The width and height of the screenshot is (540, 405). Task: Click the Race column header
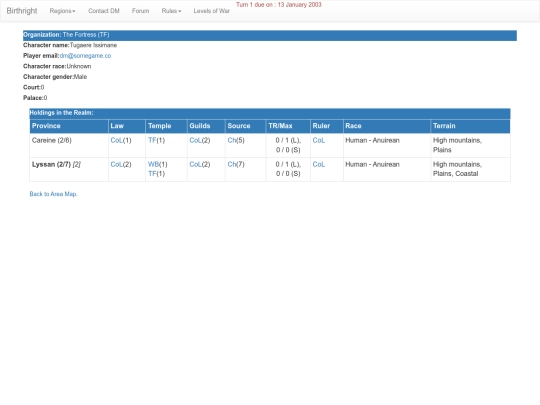click(387, 126)
